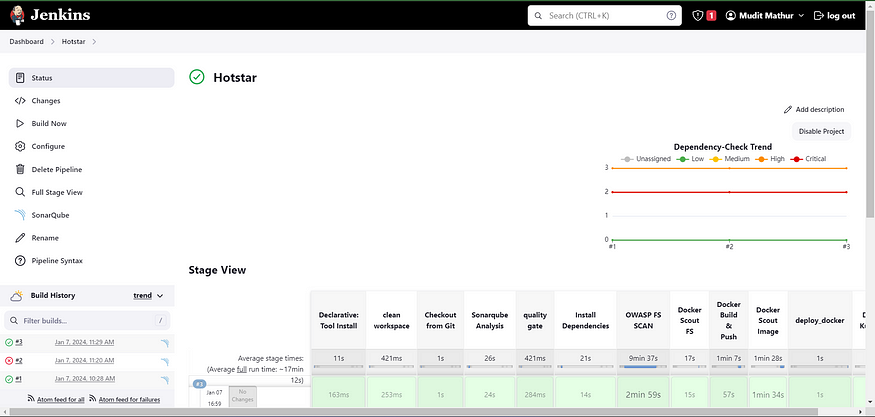Click the Pipeline Syntax help icon
This screenshot has height=417, width=875.
tap(20, 261)
